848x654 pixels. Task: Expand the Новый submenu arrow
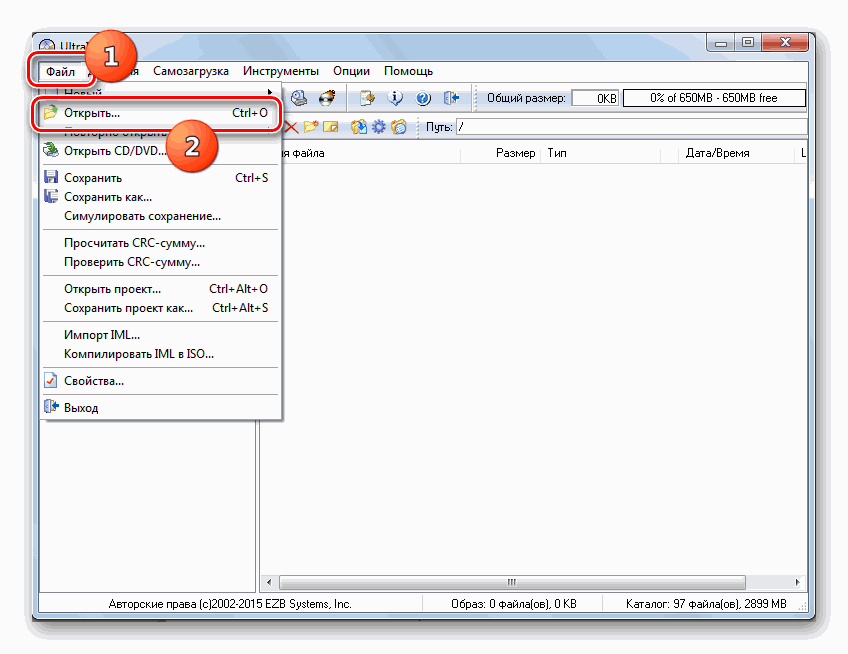pyautogui.click(x=271, y=92)
